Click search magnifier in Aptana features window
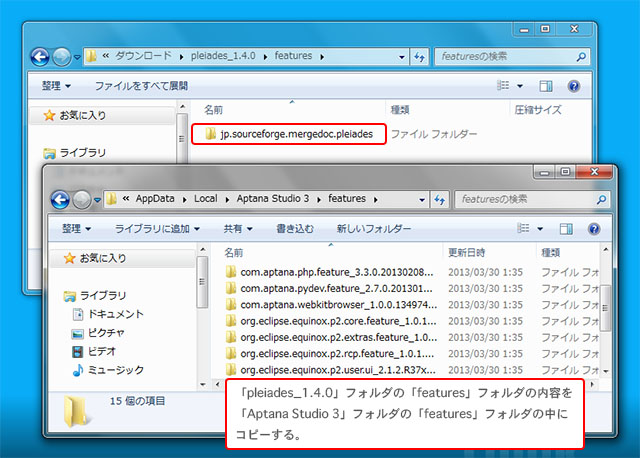This screenshot has height=458, width=640. [x=601, y=200]
